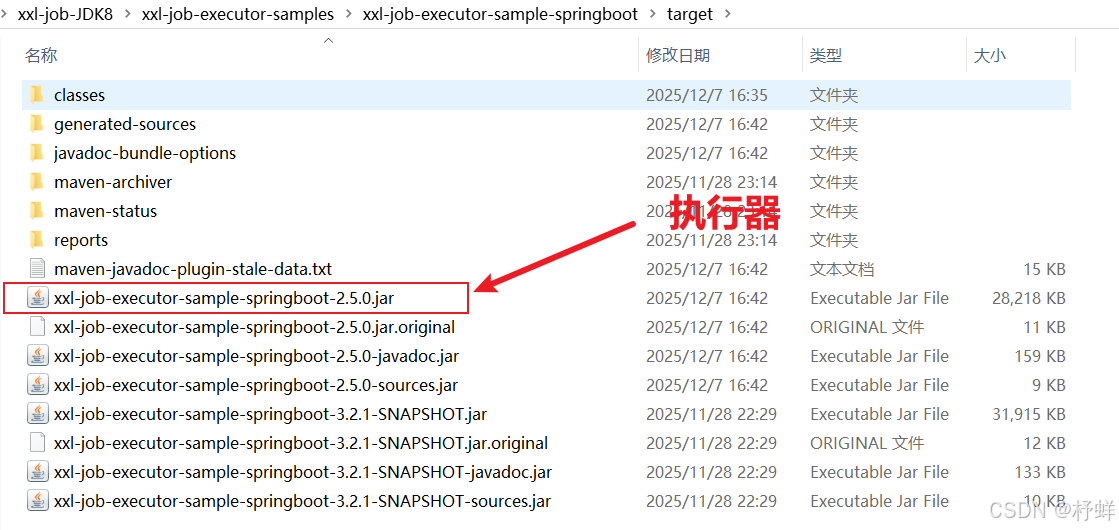Select the reports folder name
The height and width of the screenshot is (530, 1119).
[x=81, y=240]
